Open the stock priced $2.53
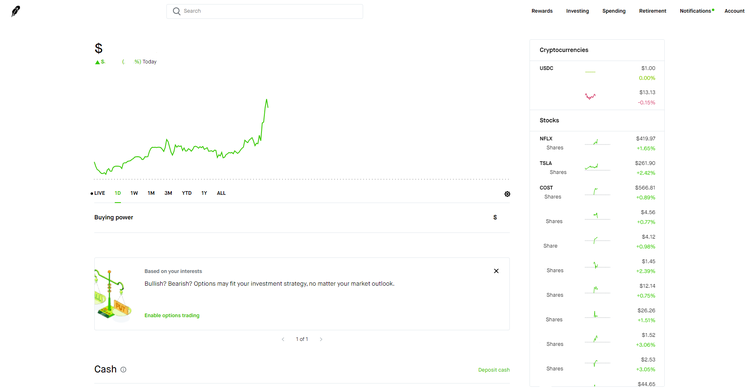The image size is (750, 388). pyautogui.click(x=597, y=364)
